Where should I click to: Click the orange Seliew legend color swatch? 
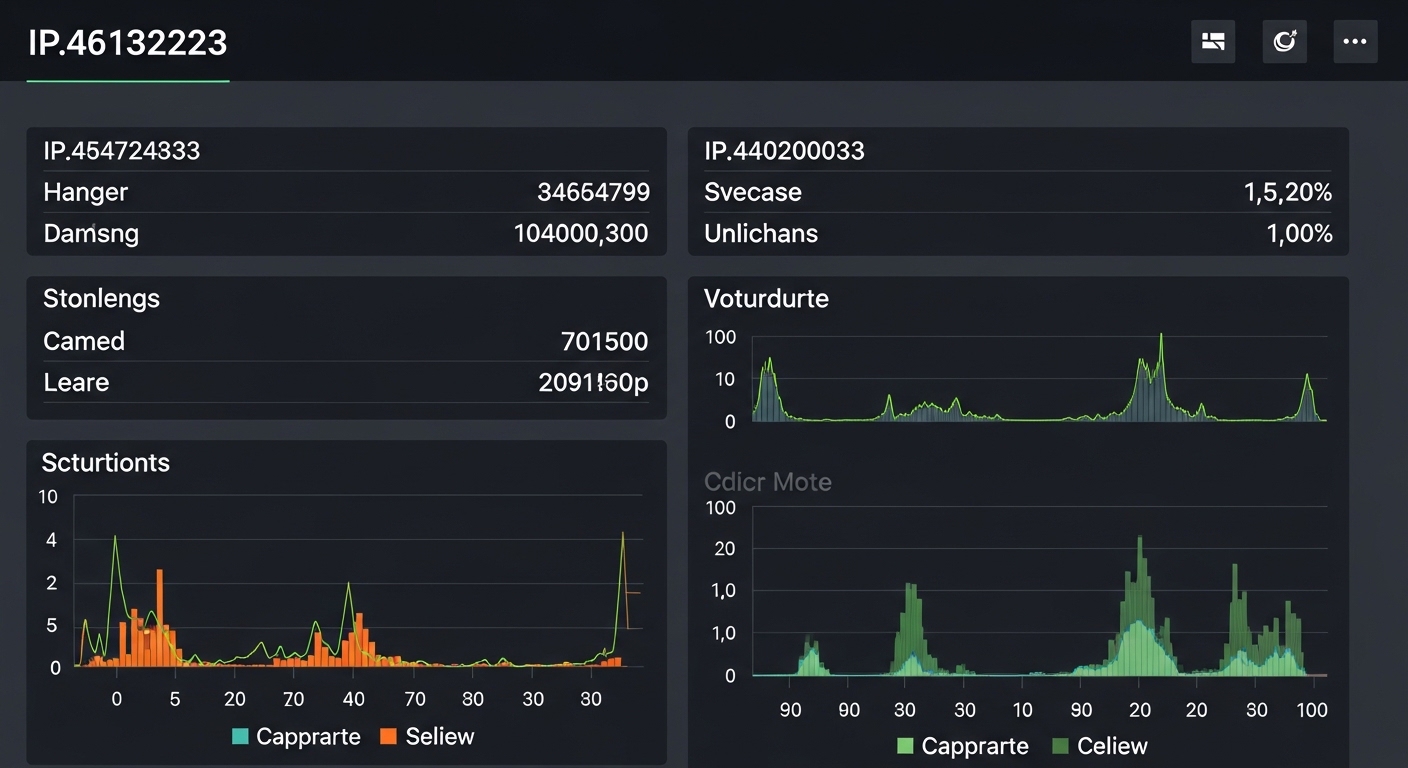click(389, 737)
